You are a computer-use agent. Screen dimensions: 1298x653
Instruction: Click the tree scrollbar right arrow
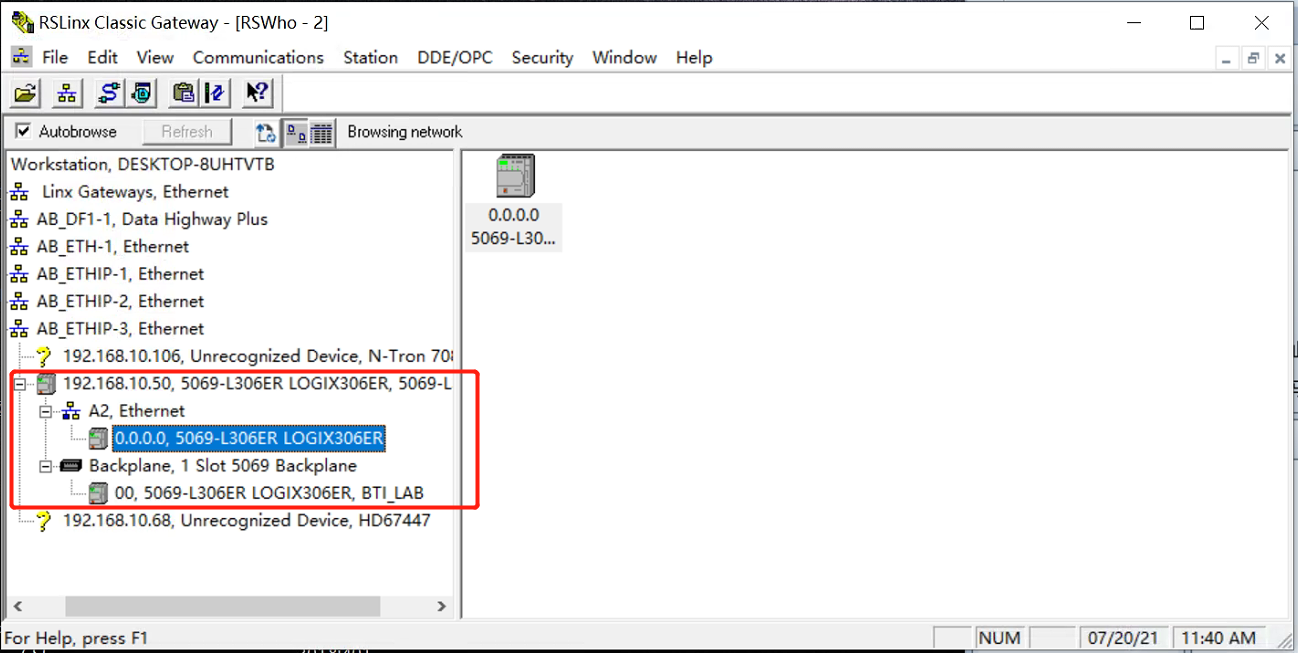442,606
